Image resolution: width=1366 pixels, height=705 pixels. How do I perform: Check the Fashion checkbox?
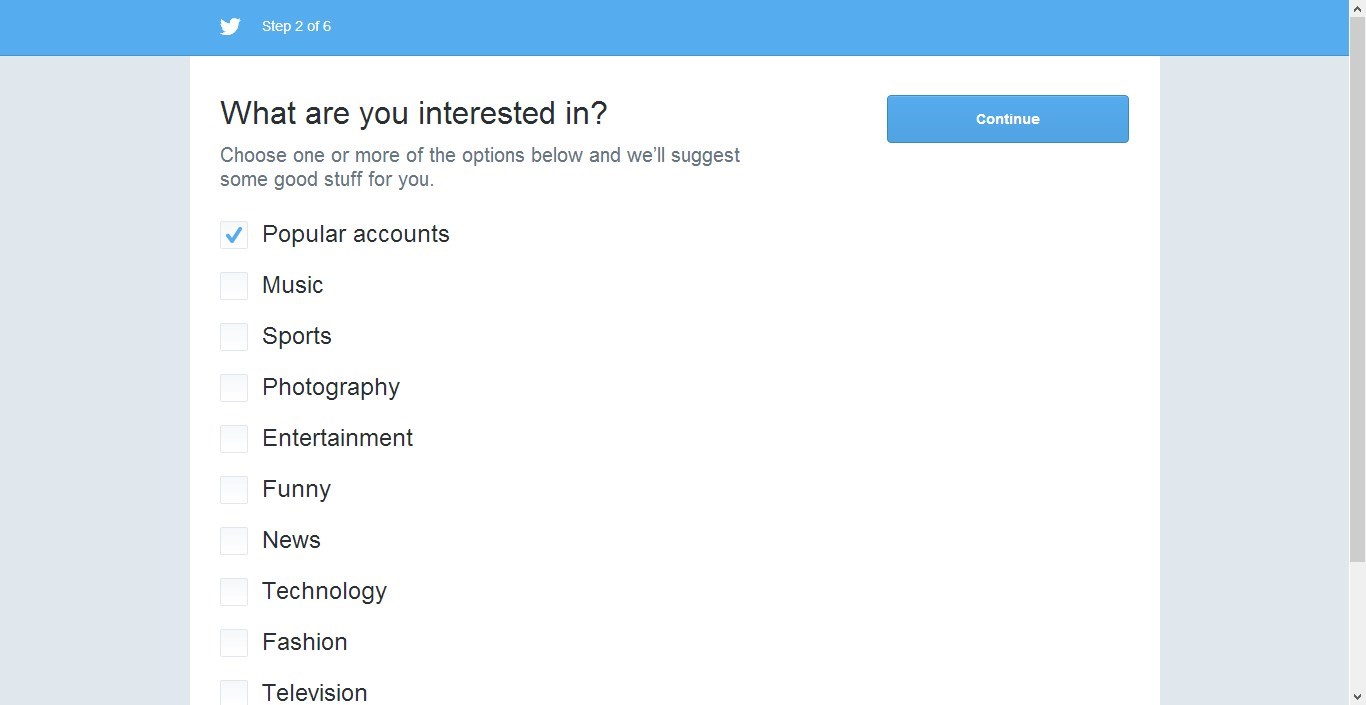pyautogui.click(x=233, y=643)
